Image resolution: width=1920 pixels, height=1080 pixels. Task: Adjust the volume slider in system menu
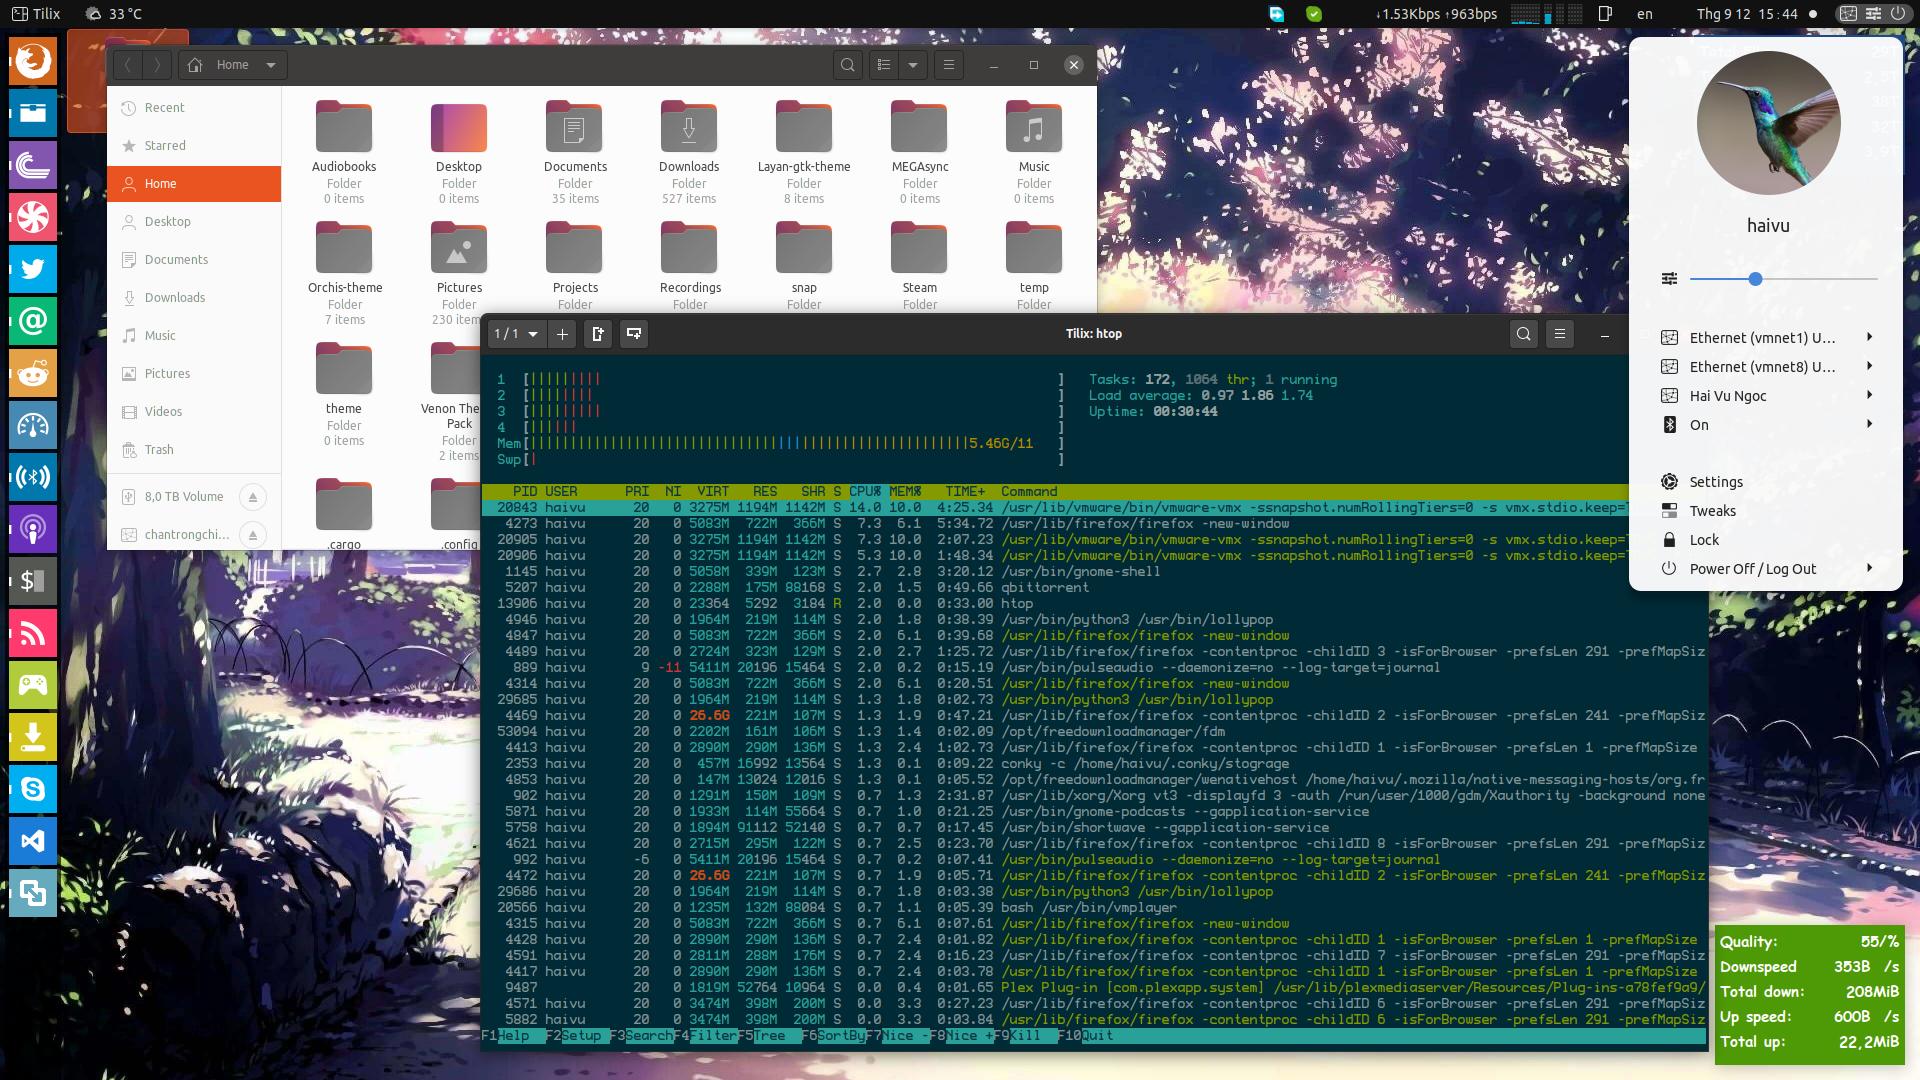1755,279
